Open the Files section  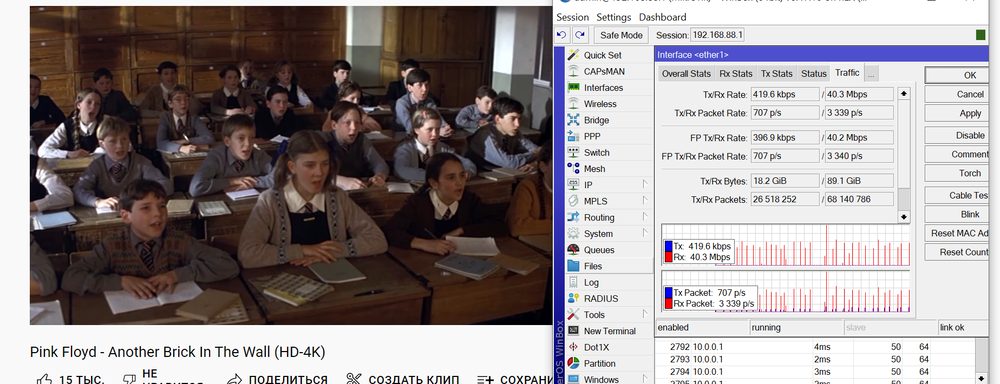pos(592,266)
